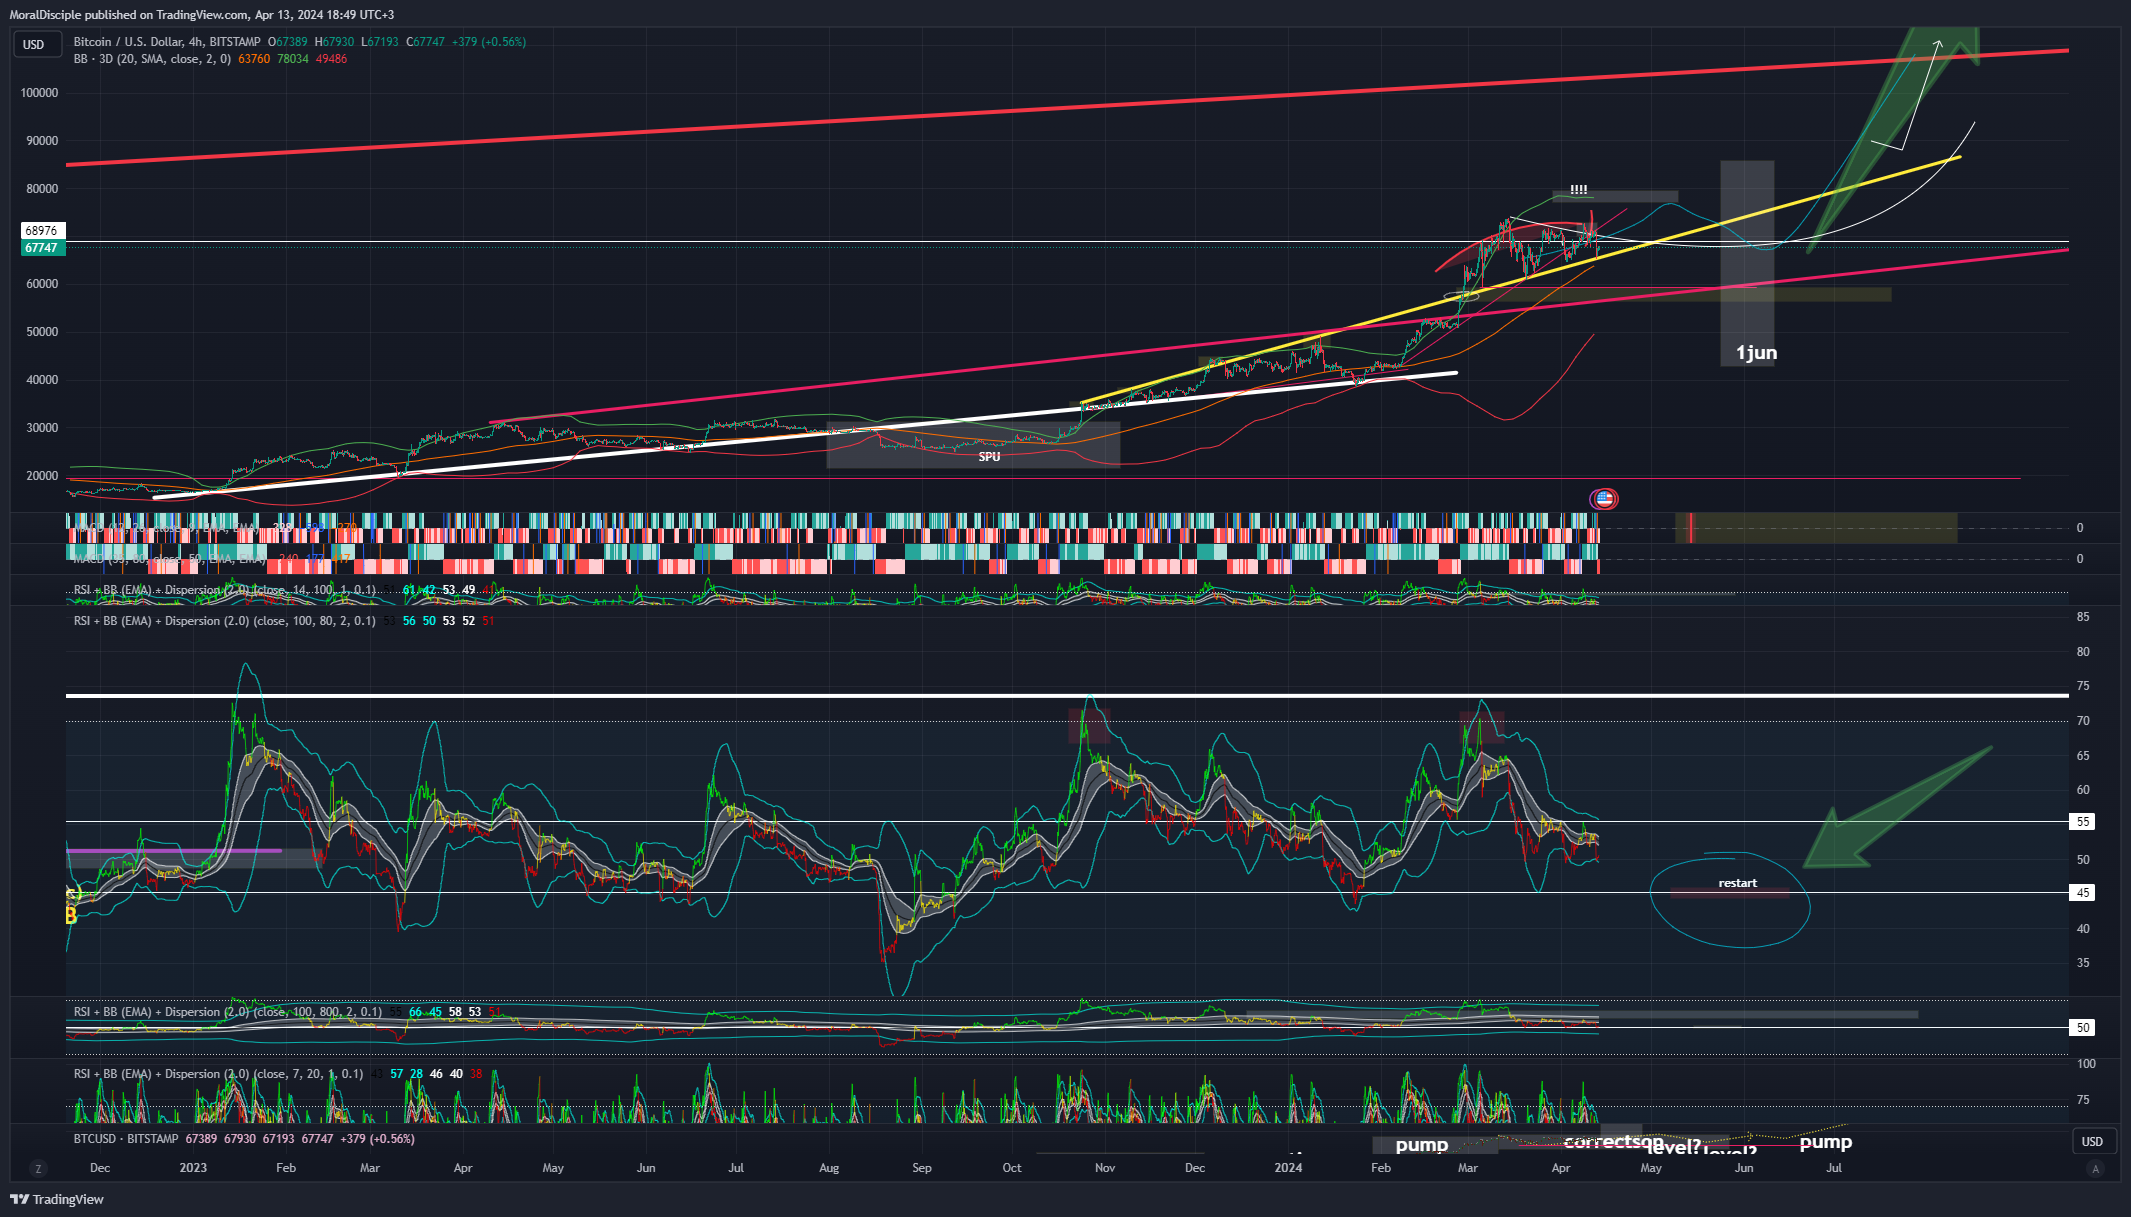
Task: Click the 100000 price axis label
Action: [x=39, y=93]
